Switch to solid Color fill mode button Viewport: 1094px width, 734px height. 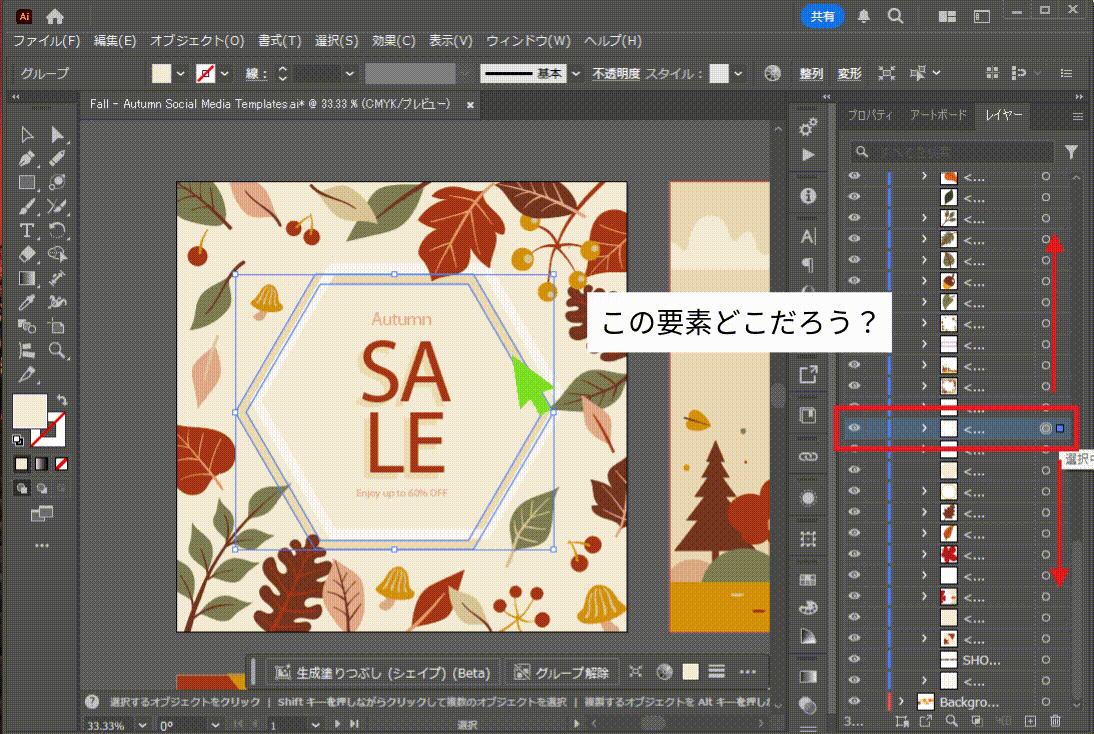pos(22,464)
